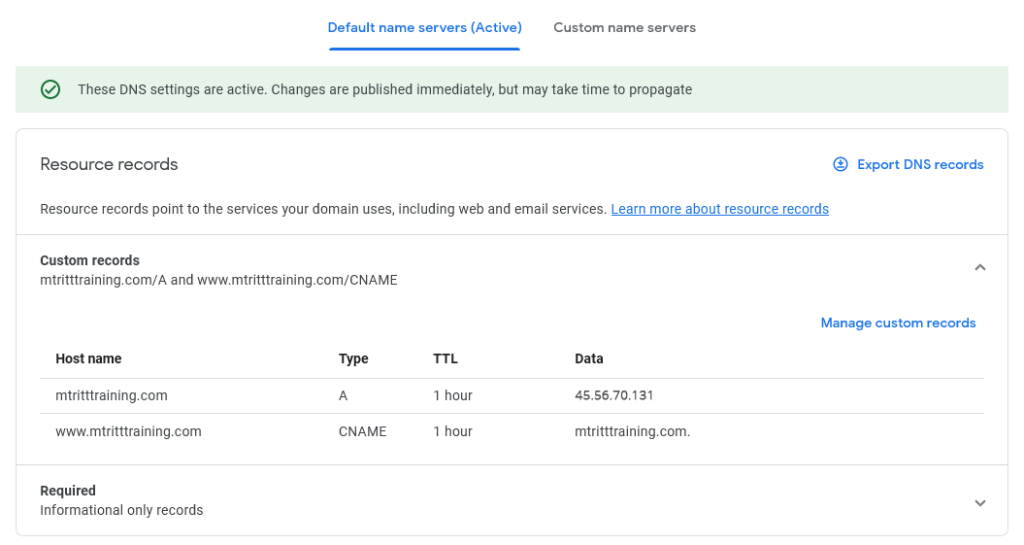Click the download icon beside Export DNS records
Image resolution: width=1024 pixels, height=545 pixels.
840,164
